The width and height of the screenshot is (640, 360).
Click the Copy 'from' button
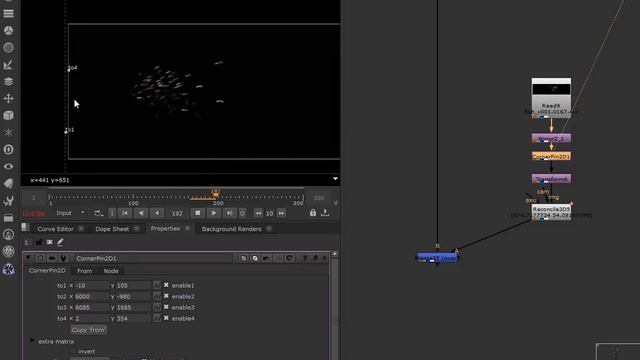(88, 330)
